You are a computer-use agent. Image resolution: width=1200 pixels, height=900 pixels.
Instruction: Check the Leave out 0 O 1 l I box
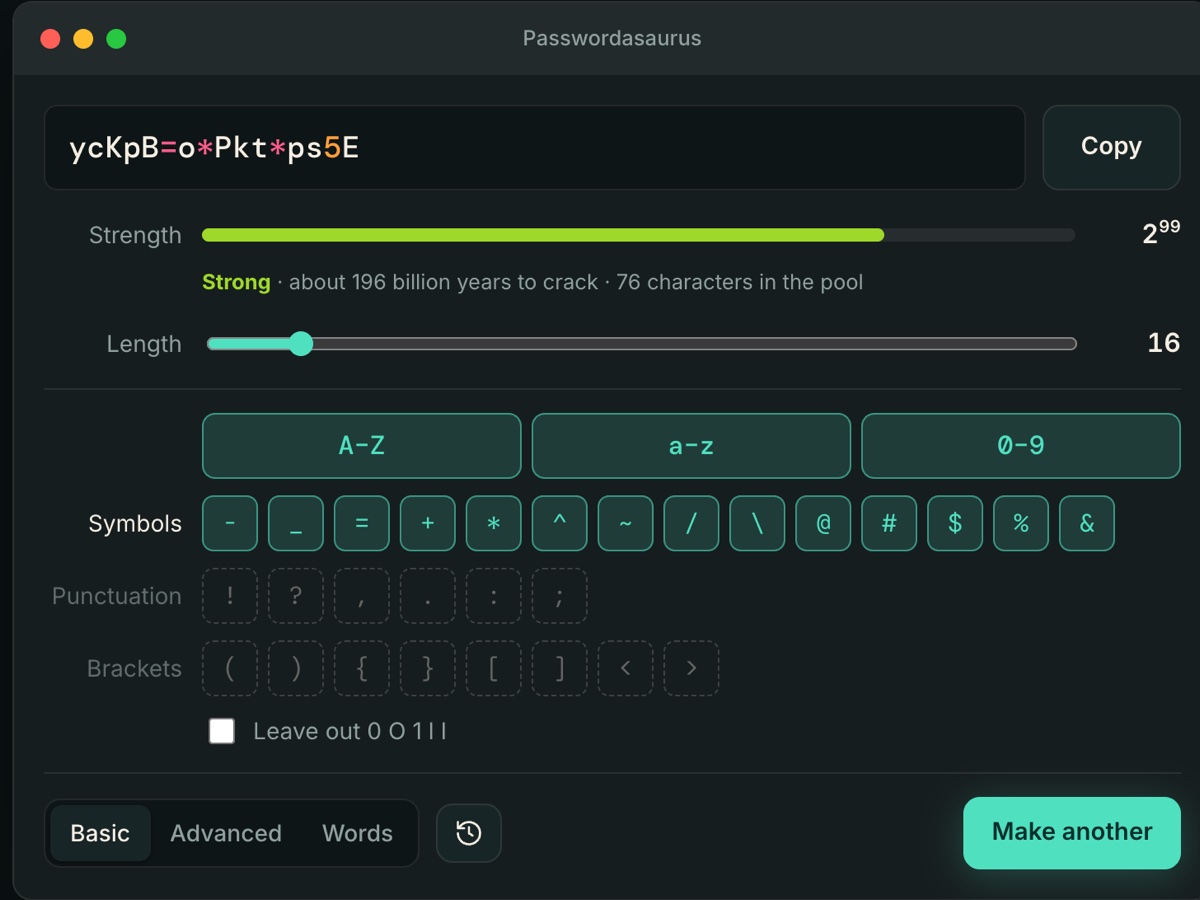[222, 731]
